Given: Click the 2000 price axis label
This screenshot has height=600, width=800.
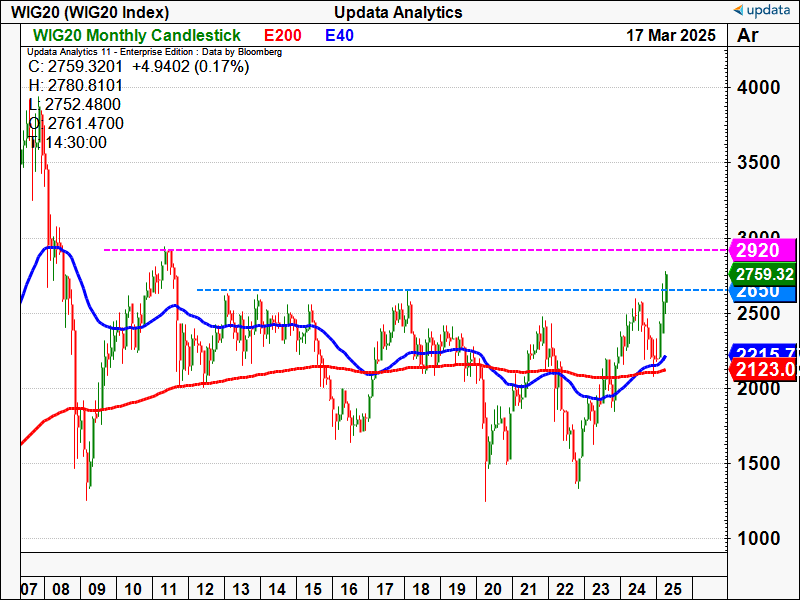Looking at the screenshot, I should tap(759, 389).
